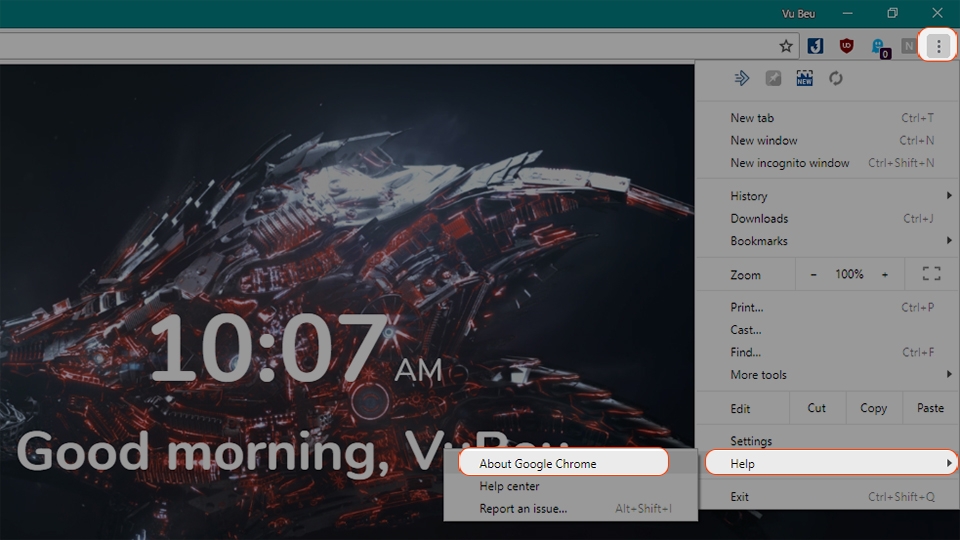Click the NEW badge extension icon in menu

click(x=804, y=78)
